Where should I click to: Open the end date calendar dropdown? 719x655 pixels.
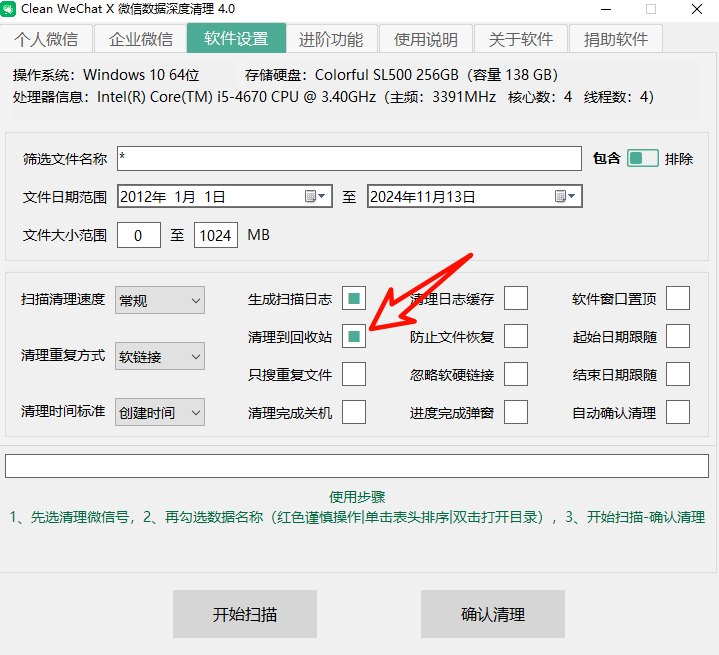pos(565,196)
